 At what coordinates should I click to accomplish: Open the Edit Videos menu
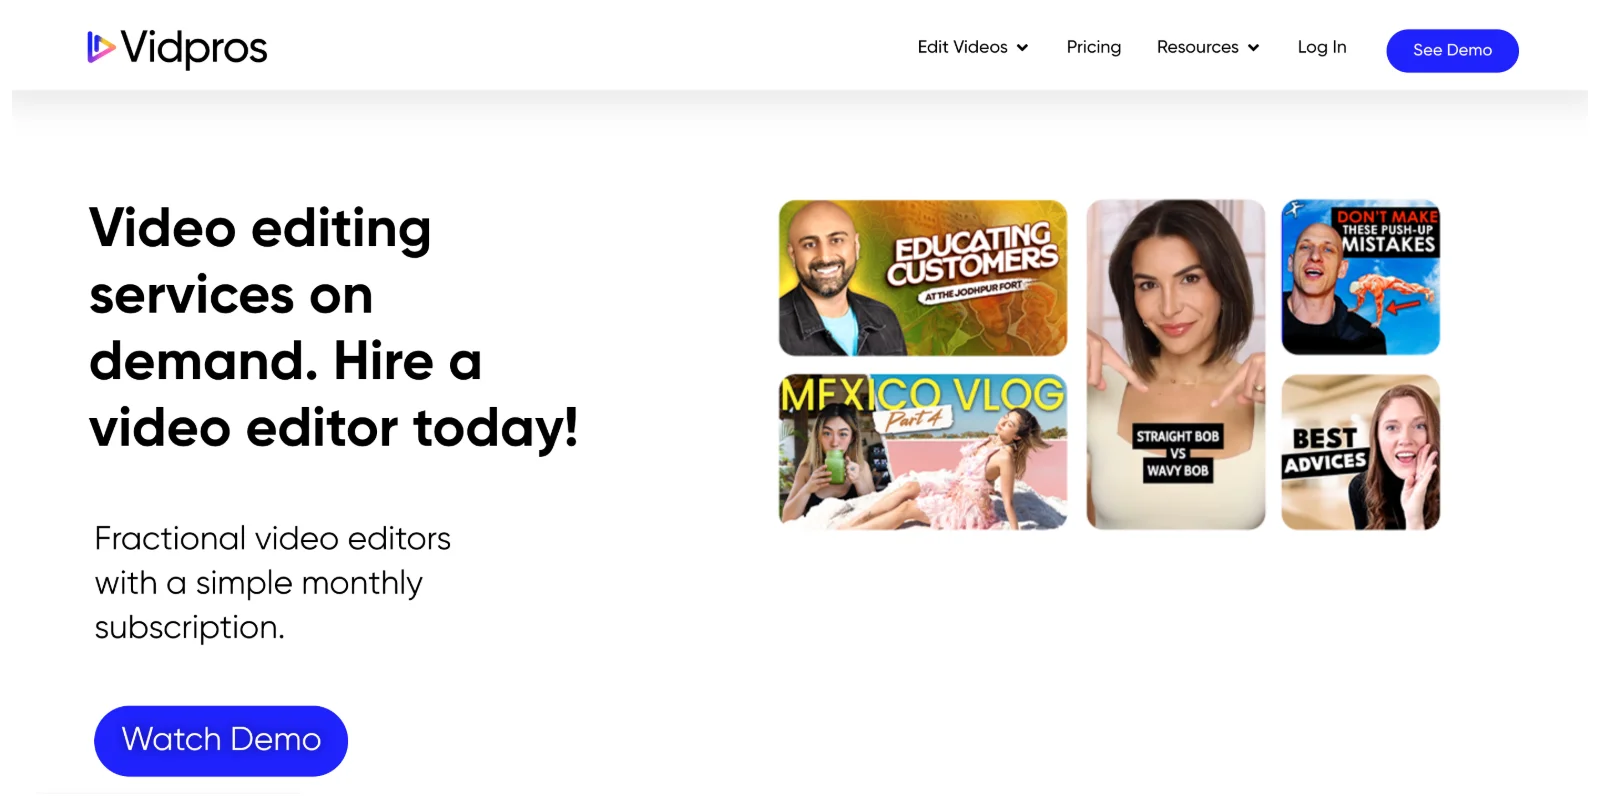[973, 47]
